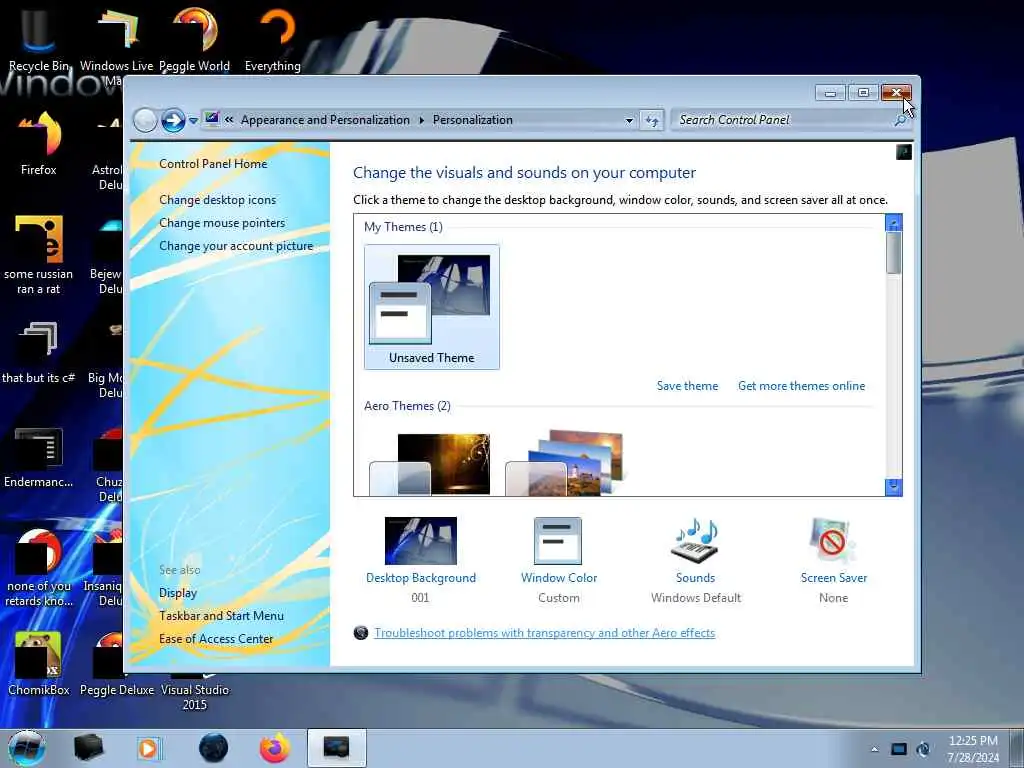Viewport: 1024px width, 768px height.
Task: Open Firefox from the taskbar
Action: pyautogui.click(x=275, y=748)
